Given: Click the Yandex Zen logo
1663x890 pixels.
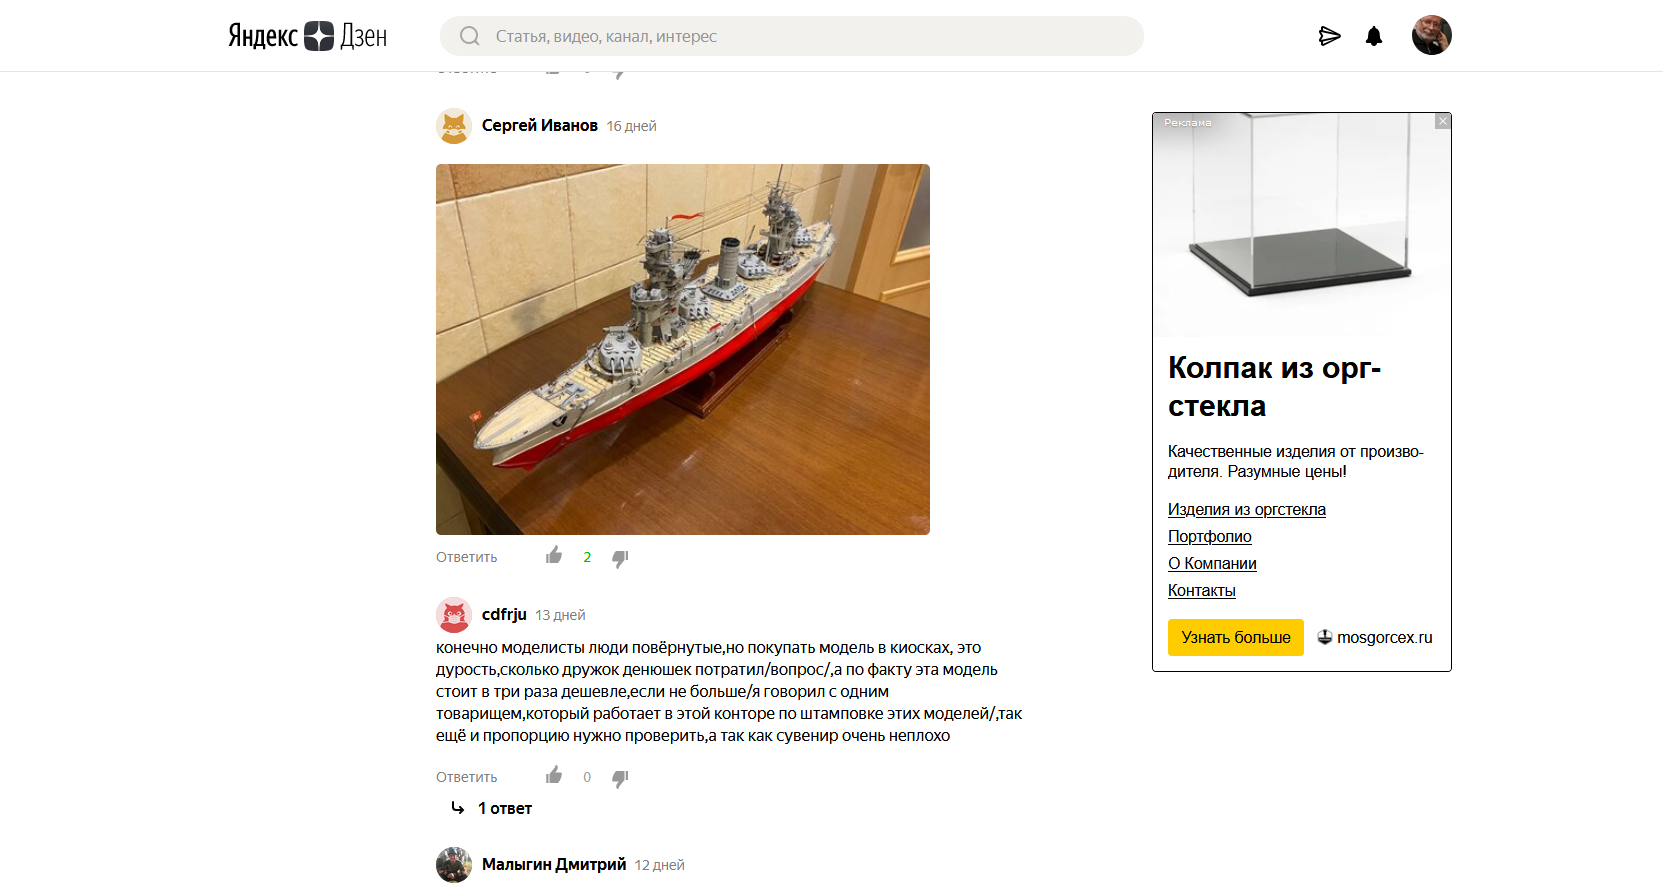Looking at the screenshot, I should [307, 36].
